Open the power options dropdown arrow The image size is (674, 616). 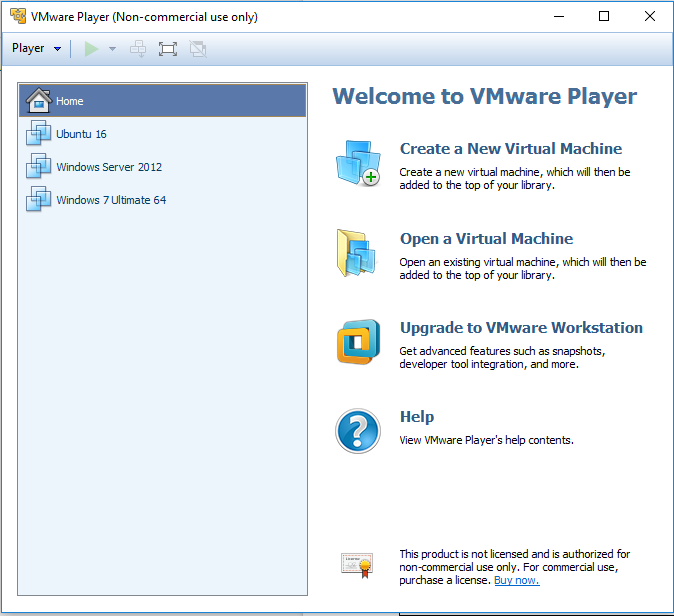pyautogui.click(x=112, y=49)
